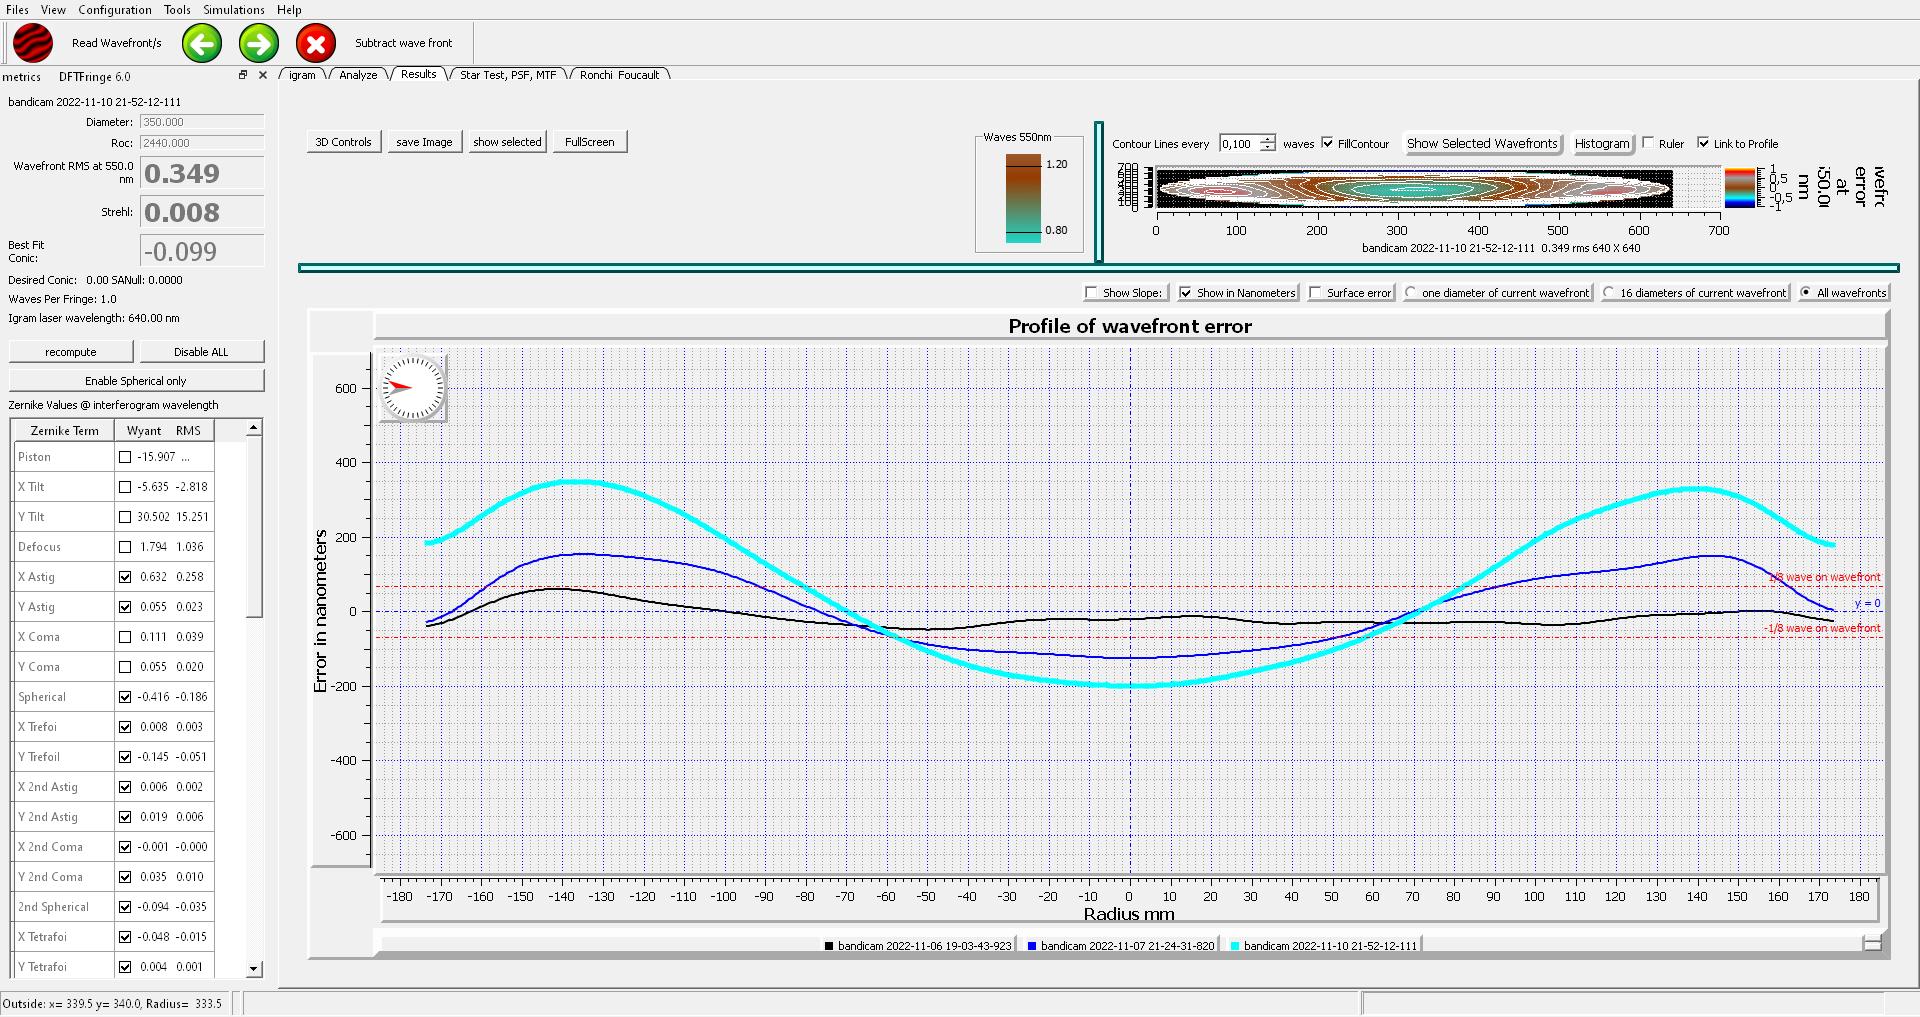Go to previous wavefront with green left arrow

point(202,44)
